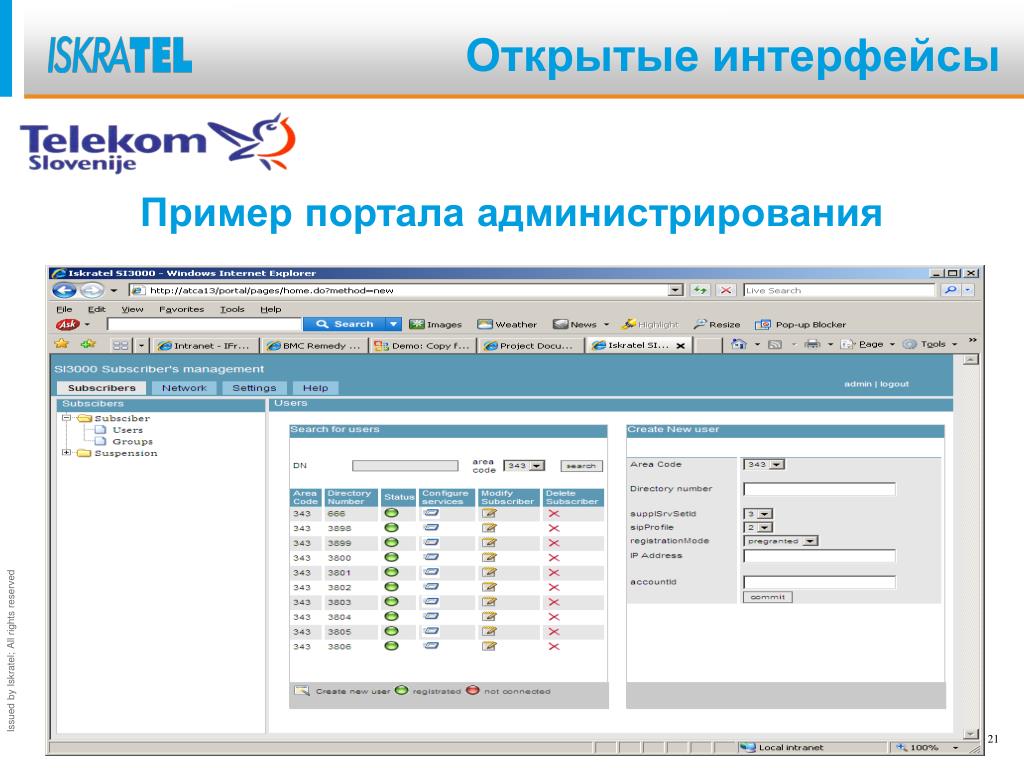Image resolution: width=1024 pixels, height=768 pixels.
Task: Open the Favorites star icon
Action: tap(62, 344)
